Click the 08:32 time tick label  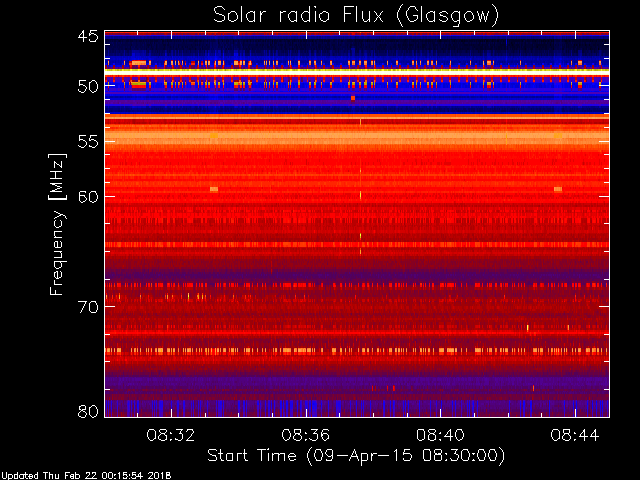(x=171, y=435)
